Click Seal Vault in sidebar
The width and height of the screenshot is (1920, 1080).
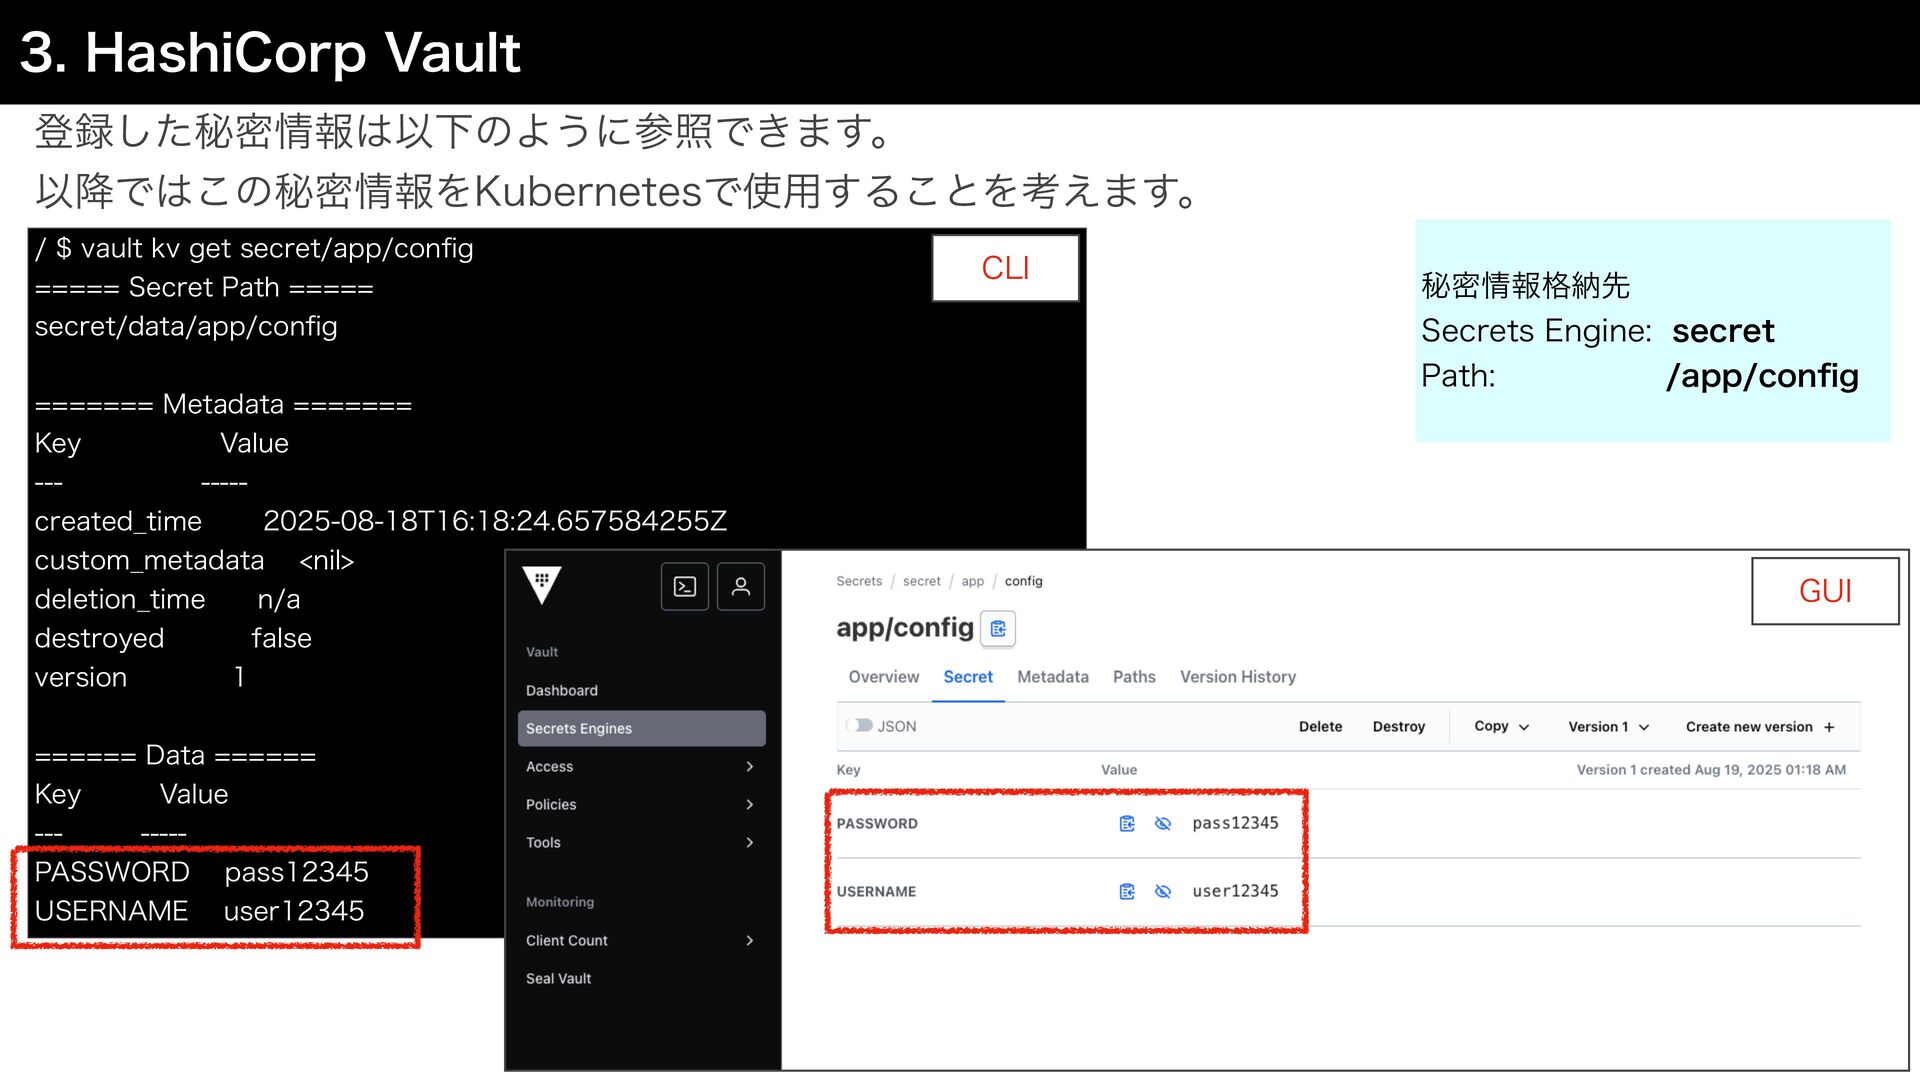coord(559,979)
